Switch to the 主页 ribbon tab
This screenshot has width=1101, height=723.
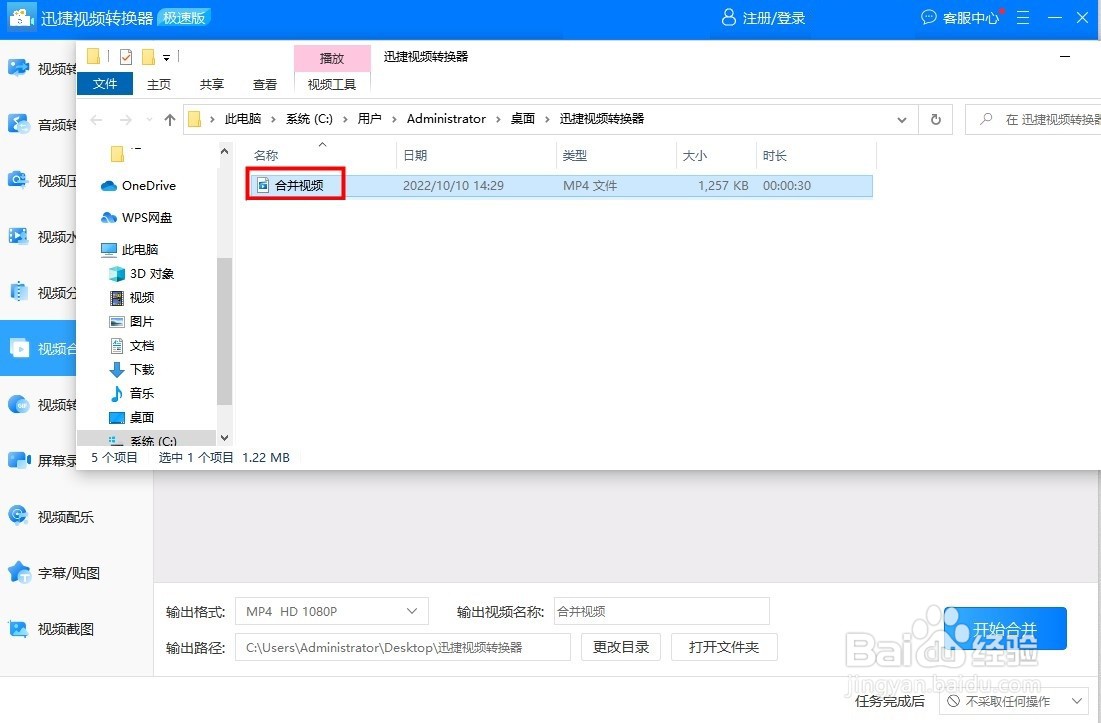pyautogui.click(x=159, y=84)
